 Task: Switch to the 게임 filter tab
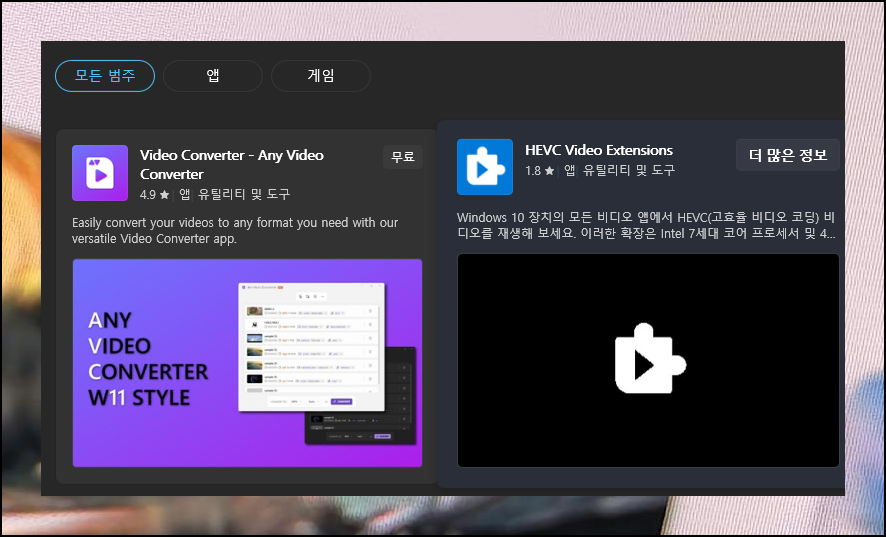tap(321, 76)
